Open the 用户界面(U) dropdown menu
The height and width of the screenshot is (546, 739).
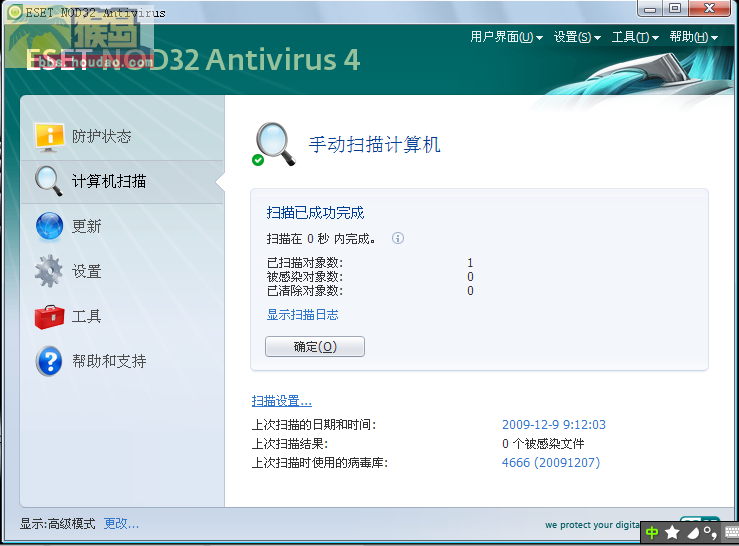506,37
